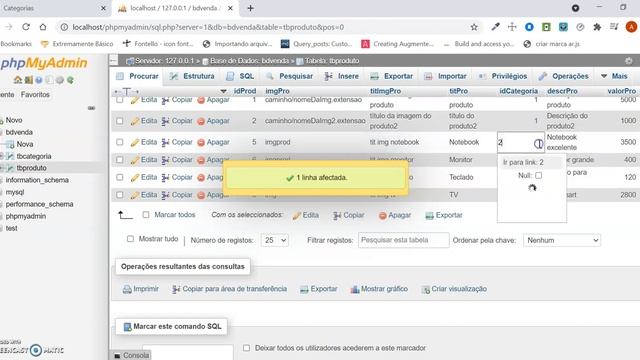Screen dimensions: 640x360
Task: Follow Ir para link: 2
Action: coord(523,162)
